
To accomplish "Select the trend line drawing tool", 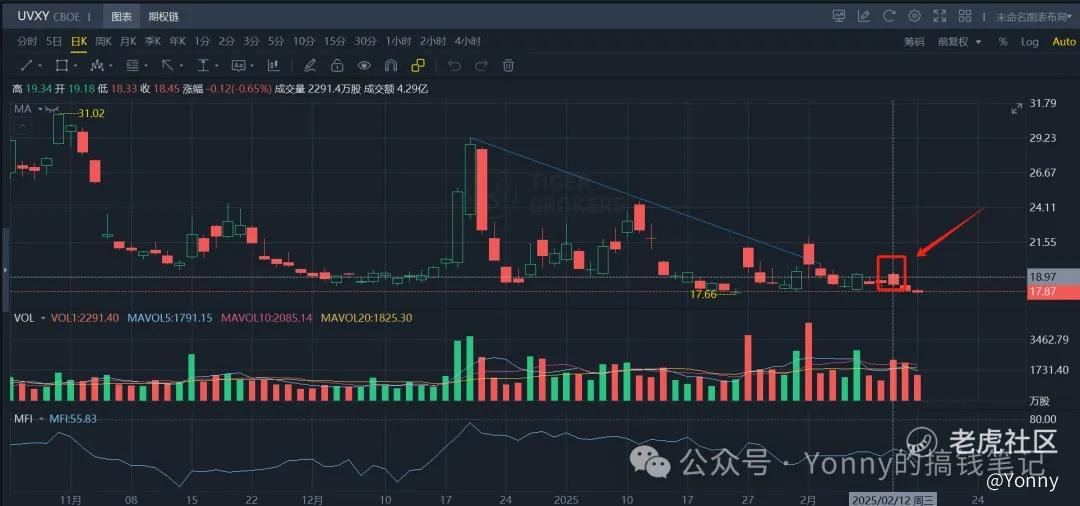I will 26,65.
